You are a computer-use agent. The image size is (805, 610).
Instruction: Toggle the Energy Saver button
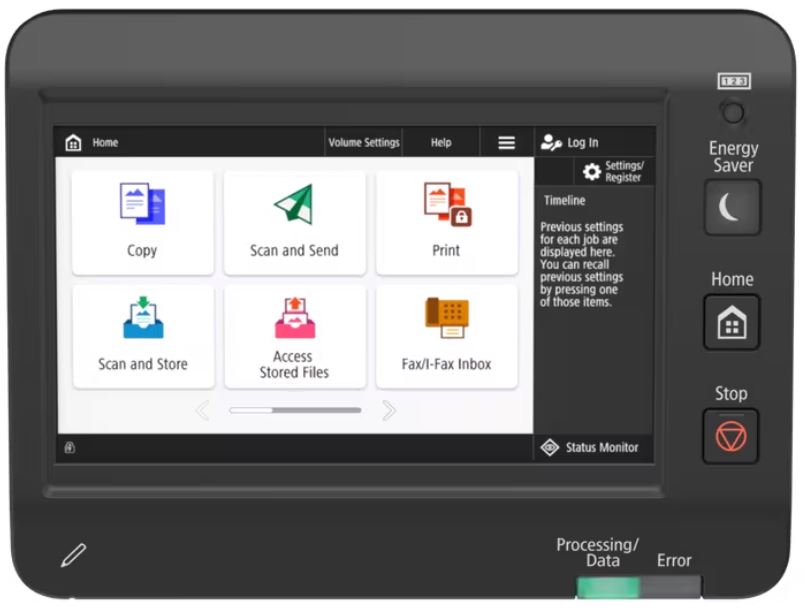[731, 207]
